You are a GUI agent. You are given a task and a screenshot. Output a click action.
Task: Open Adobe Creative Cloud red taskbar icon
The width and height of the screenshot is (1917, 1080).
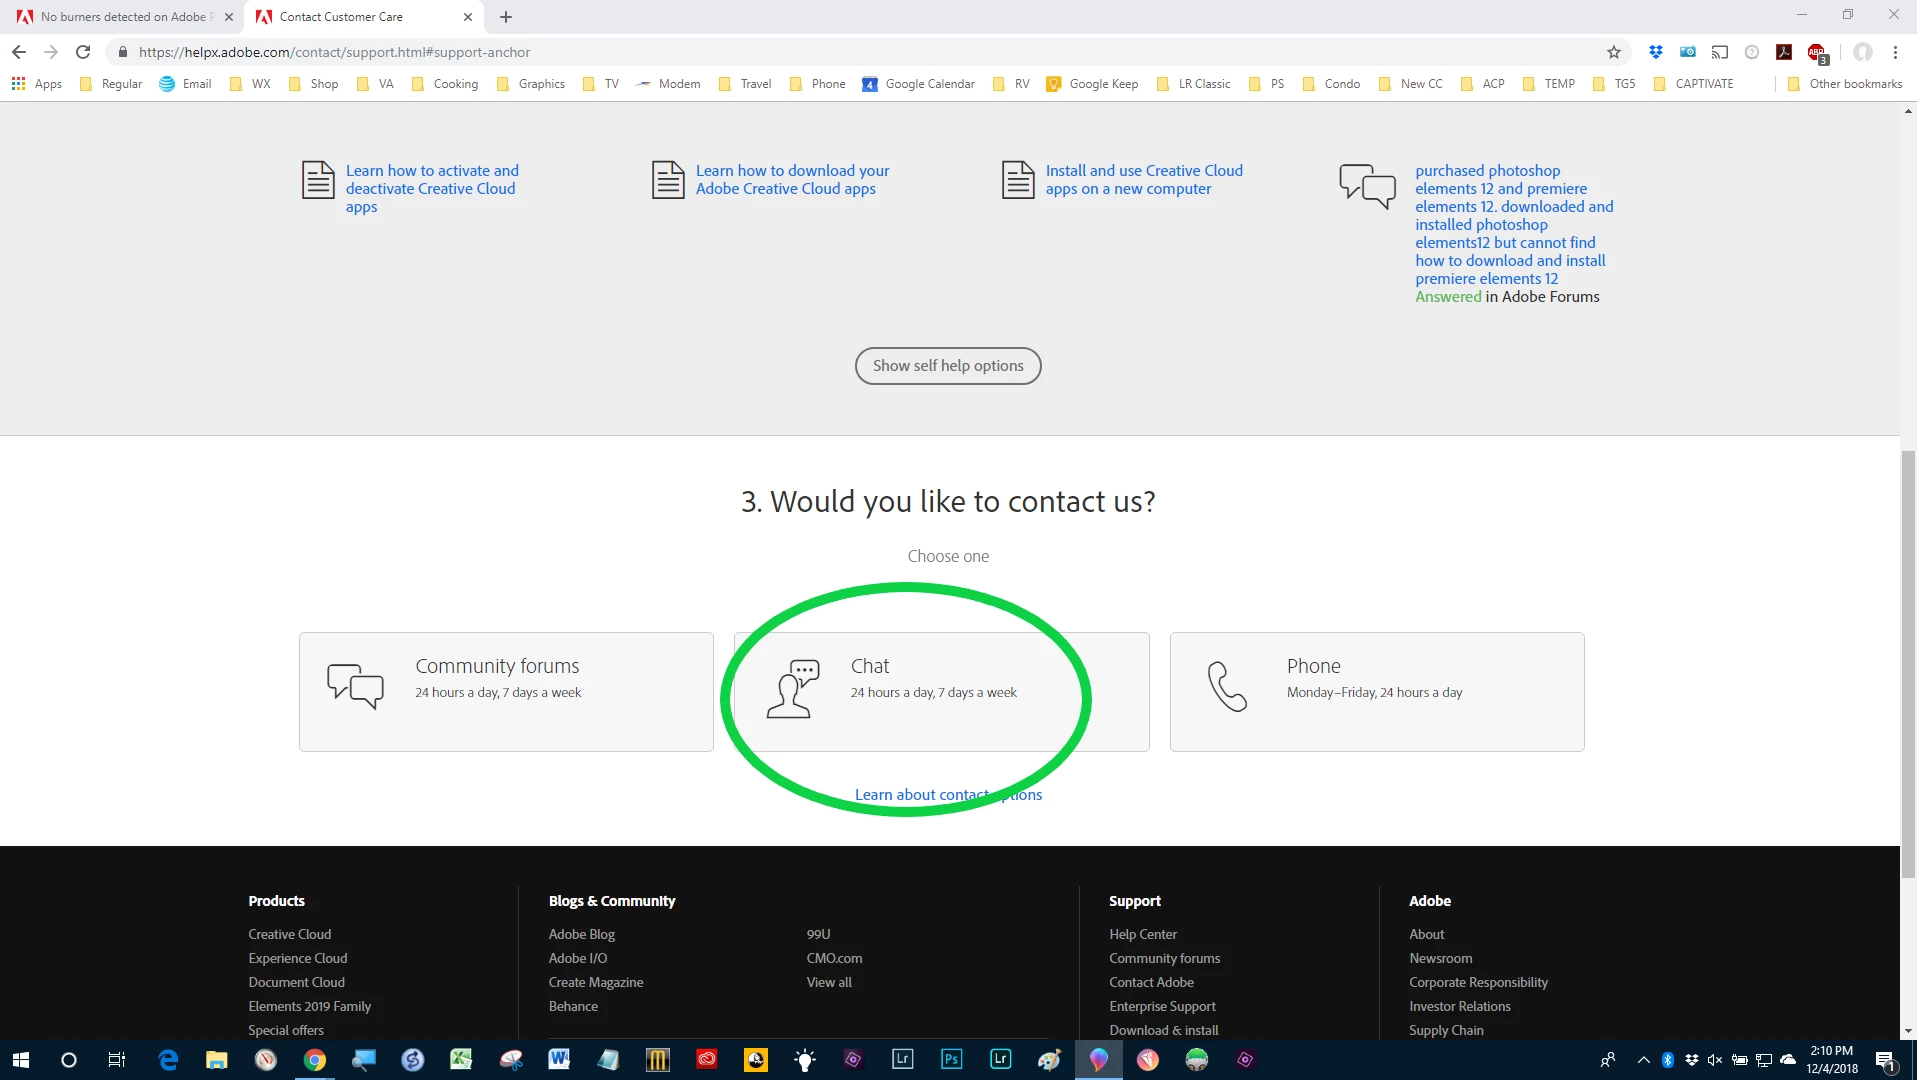click(x=707, y=1060)
